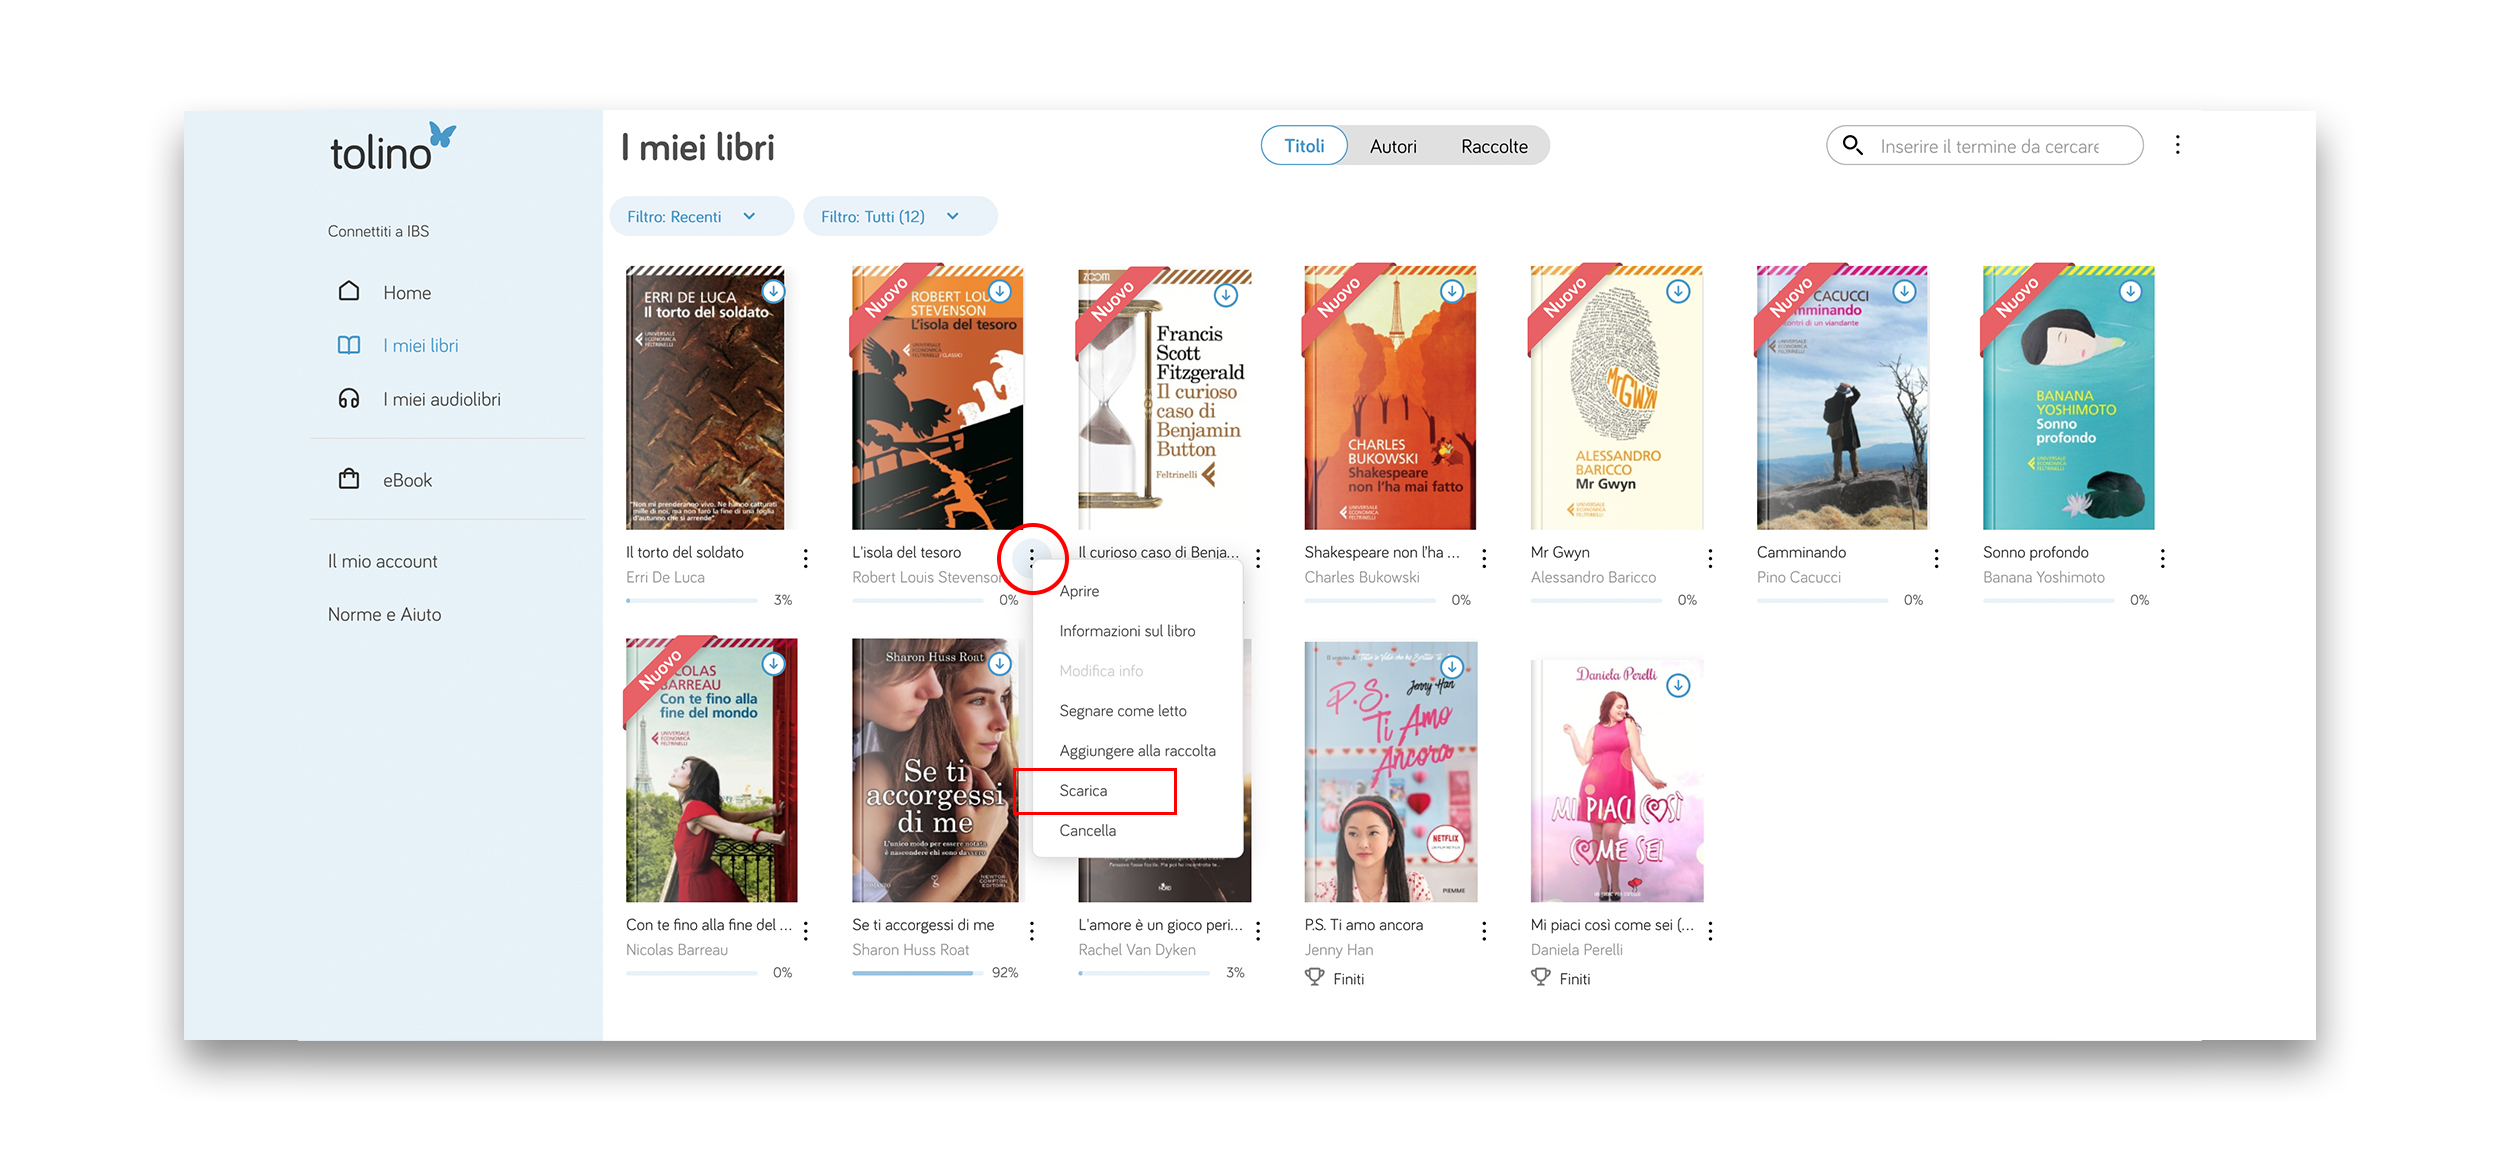The height and width of the screenshot is (1151, 2500).
Task: Open three-dot menu for L'amore è un gioco
Action: tap(1257, 931)
